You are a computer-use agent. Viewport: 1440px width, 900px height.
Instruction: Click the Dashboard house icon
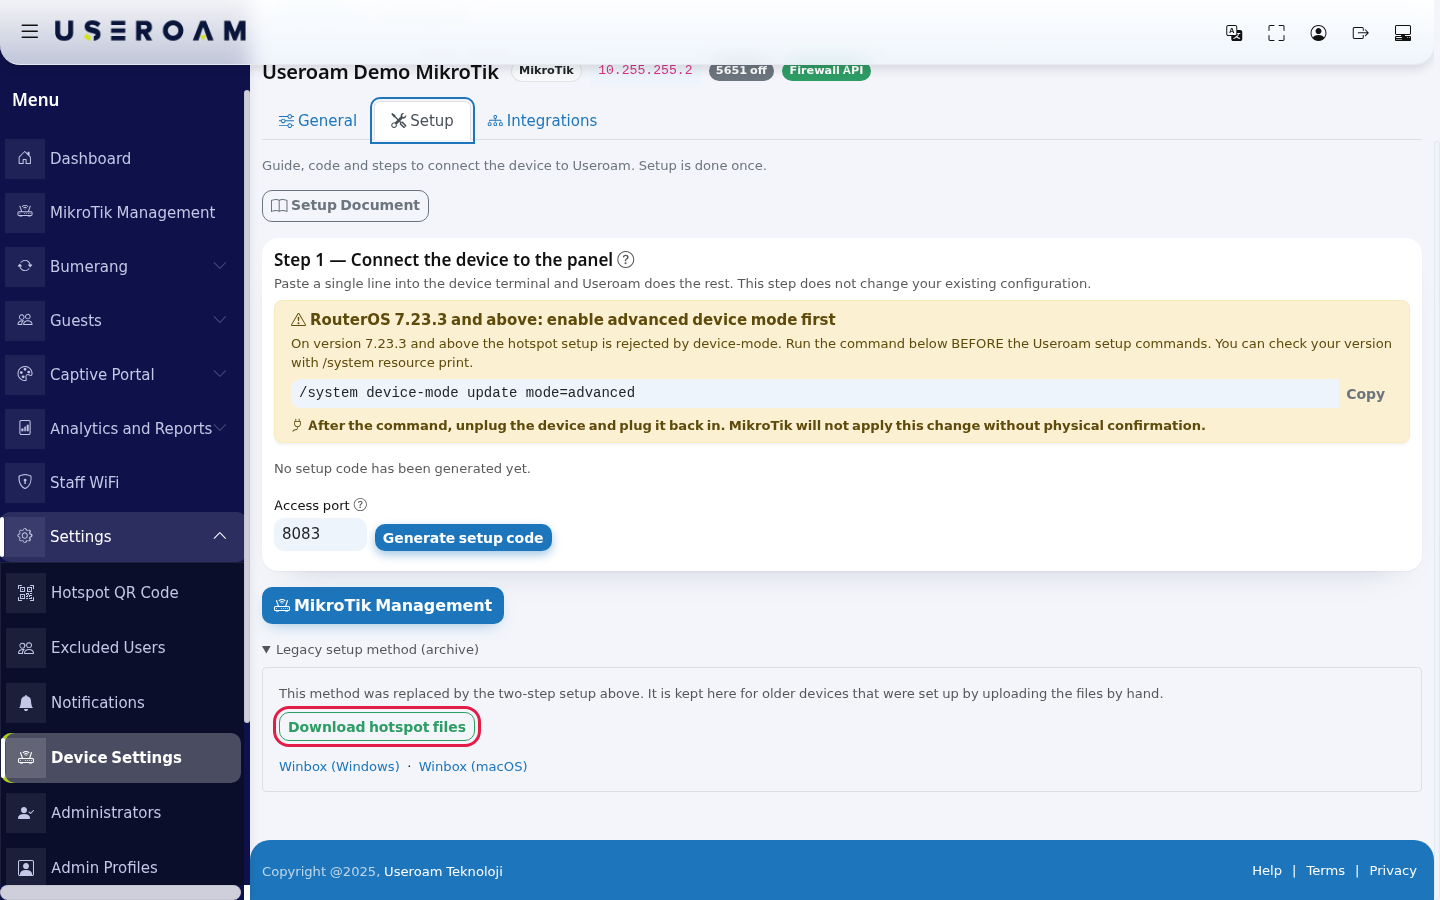point(25,158)
